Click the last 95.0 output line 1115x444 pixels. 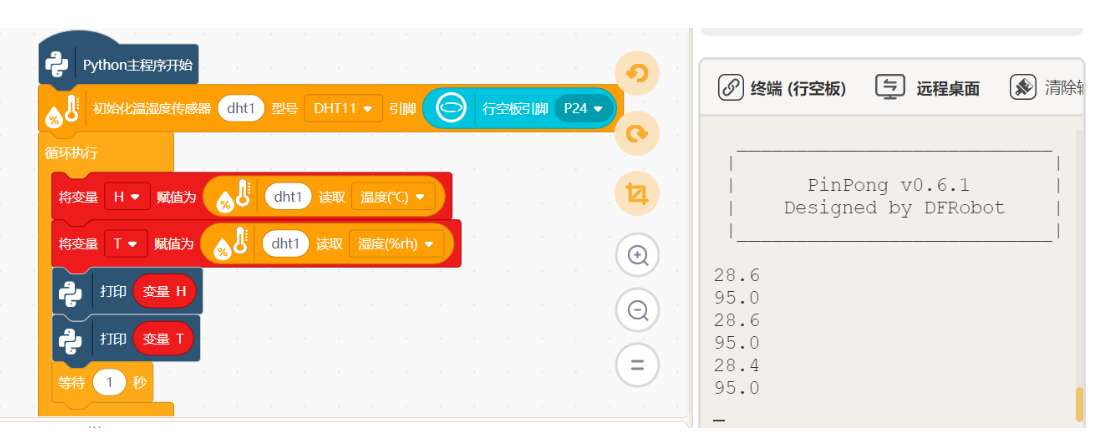(x=737, y=388)
